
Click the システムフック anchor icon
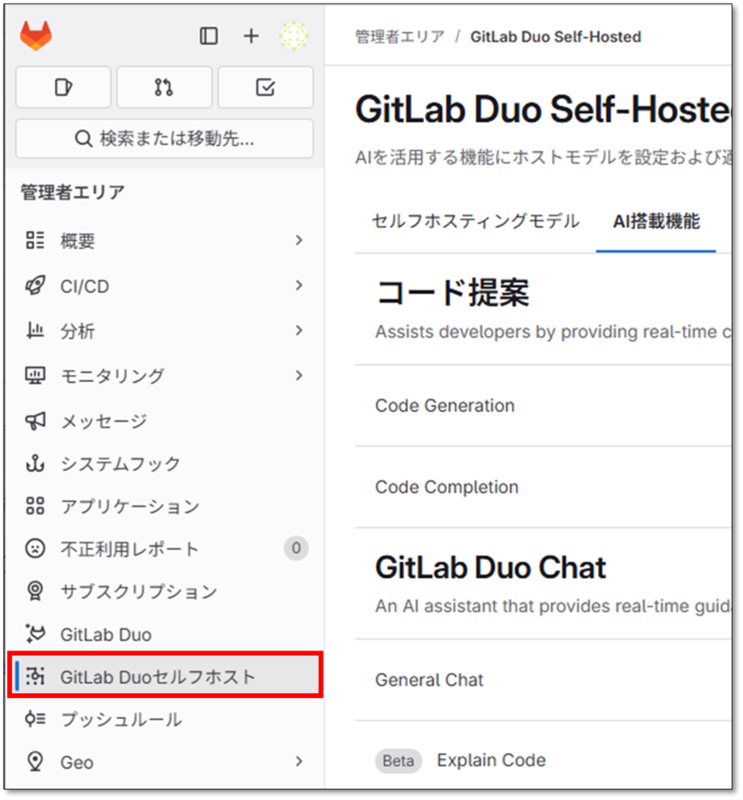(x=35, y=463)
